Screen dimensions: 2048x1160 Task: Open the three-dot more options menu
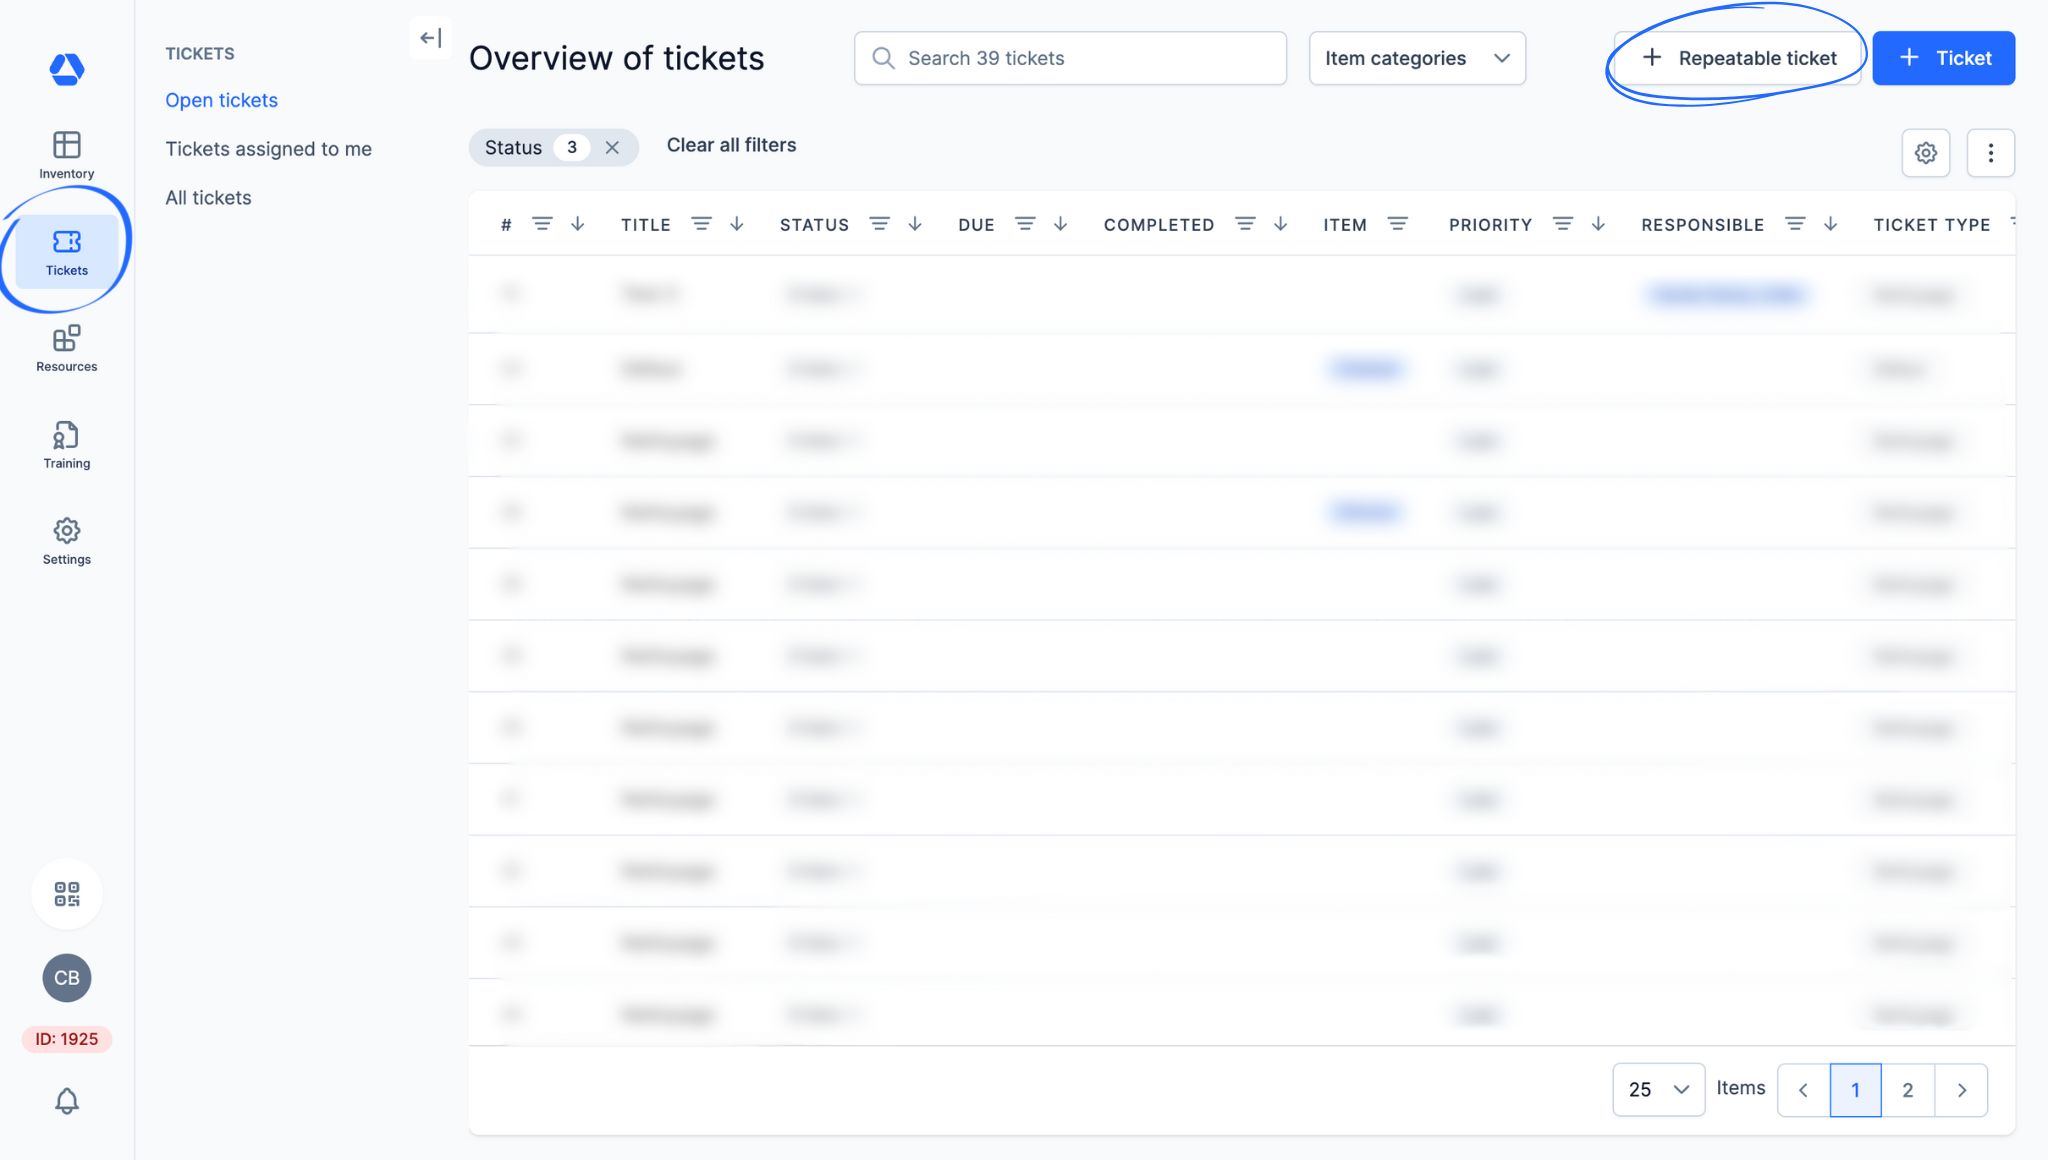pos(1990,153)
